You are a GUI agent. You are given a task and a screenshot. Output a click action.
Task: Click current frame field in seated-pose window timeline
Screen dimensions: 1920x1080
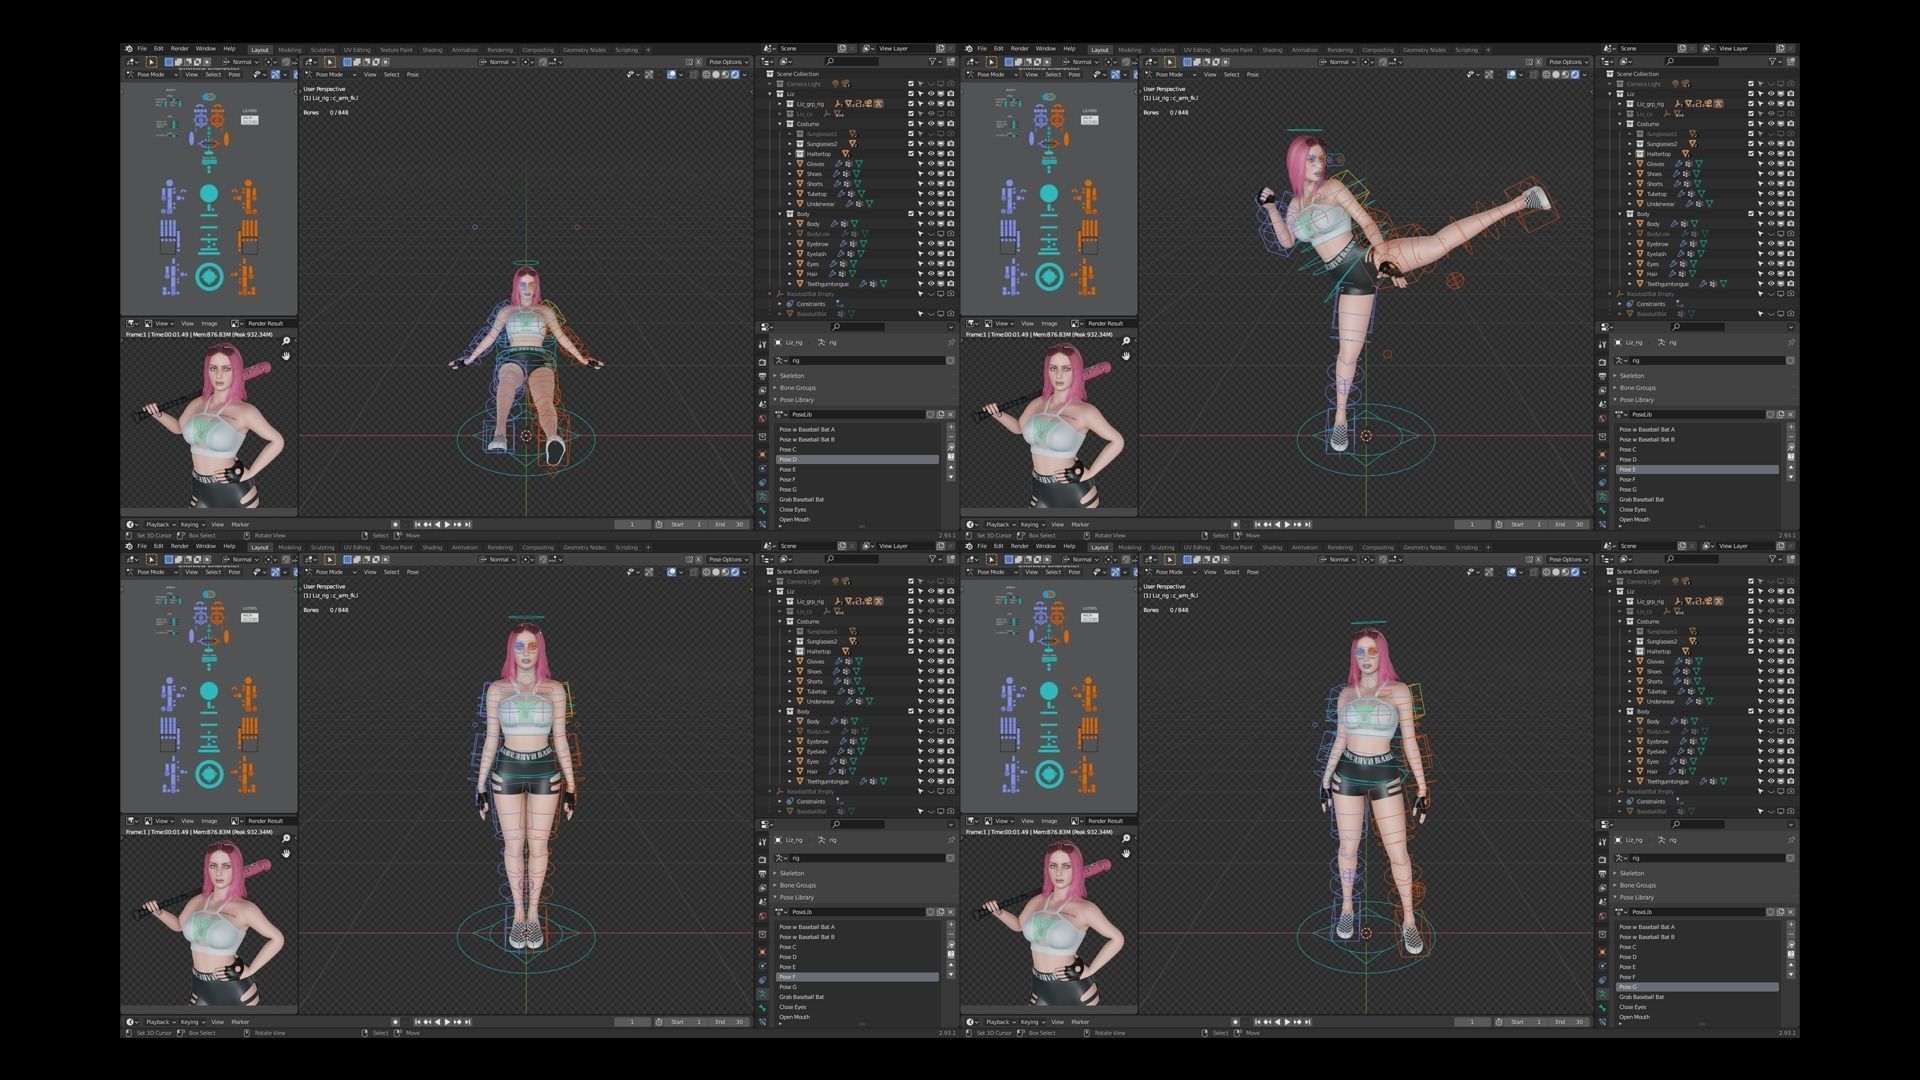632,524
